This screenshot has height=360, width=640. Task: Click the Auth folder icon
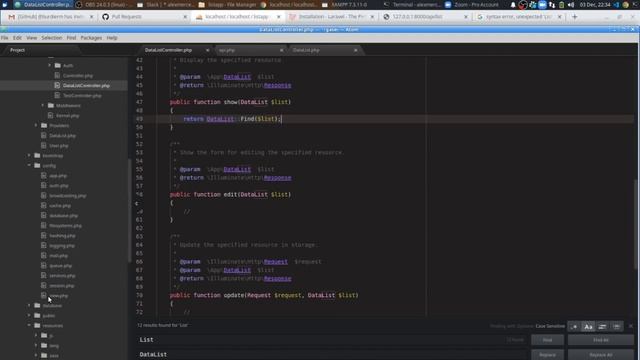[58, 65]
